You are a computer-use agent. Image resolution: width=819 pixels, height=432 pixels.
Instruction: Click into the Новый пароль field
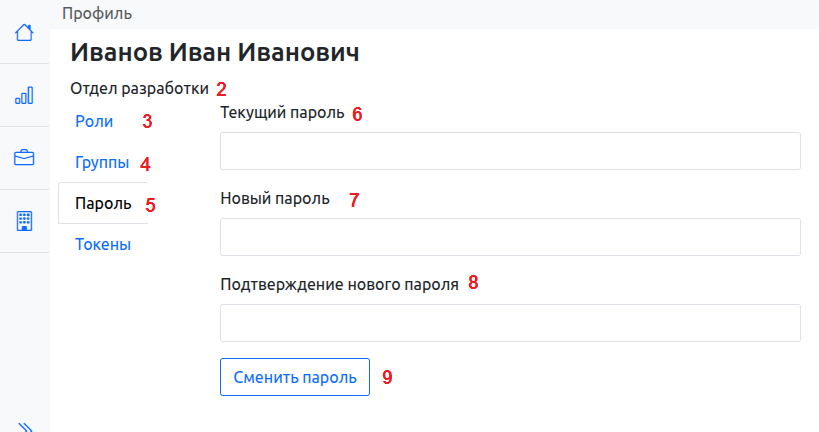pyautogui.click(x=510, y=238)
